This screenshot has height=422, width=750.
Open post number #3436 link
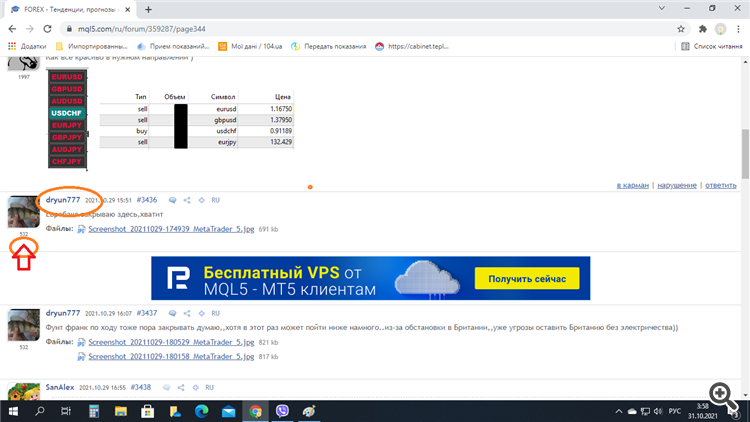[146, 200]
